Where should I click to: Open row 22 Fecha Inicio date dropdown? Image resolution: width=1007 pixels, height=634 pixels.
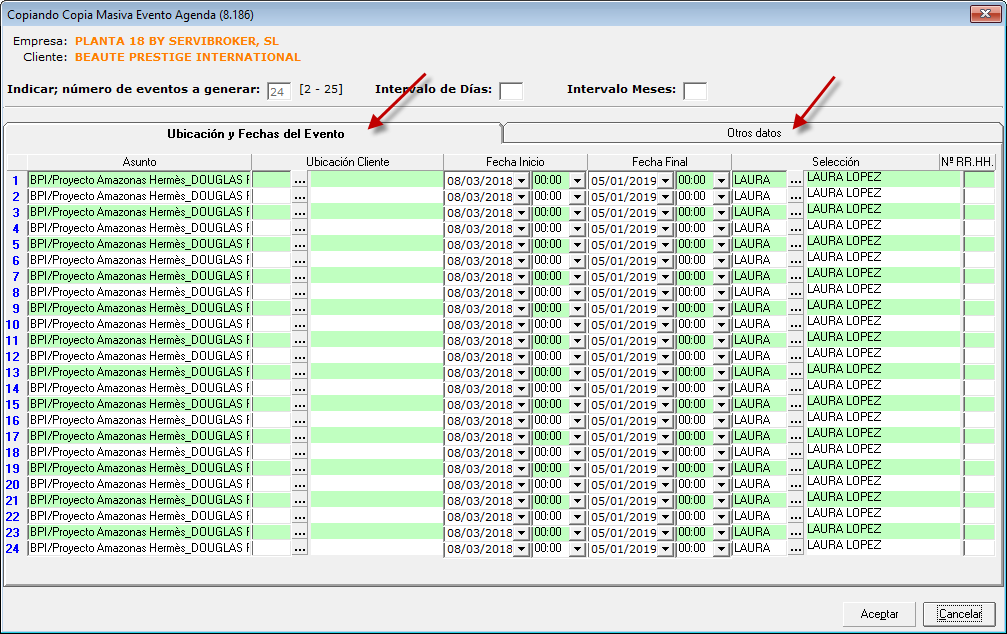click(521, 516)
